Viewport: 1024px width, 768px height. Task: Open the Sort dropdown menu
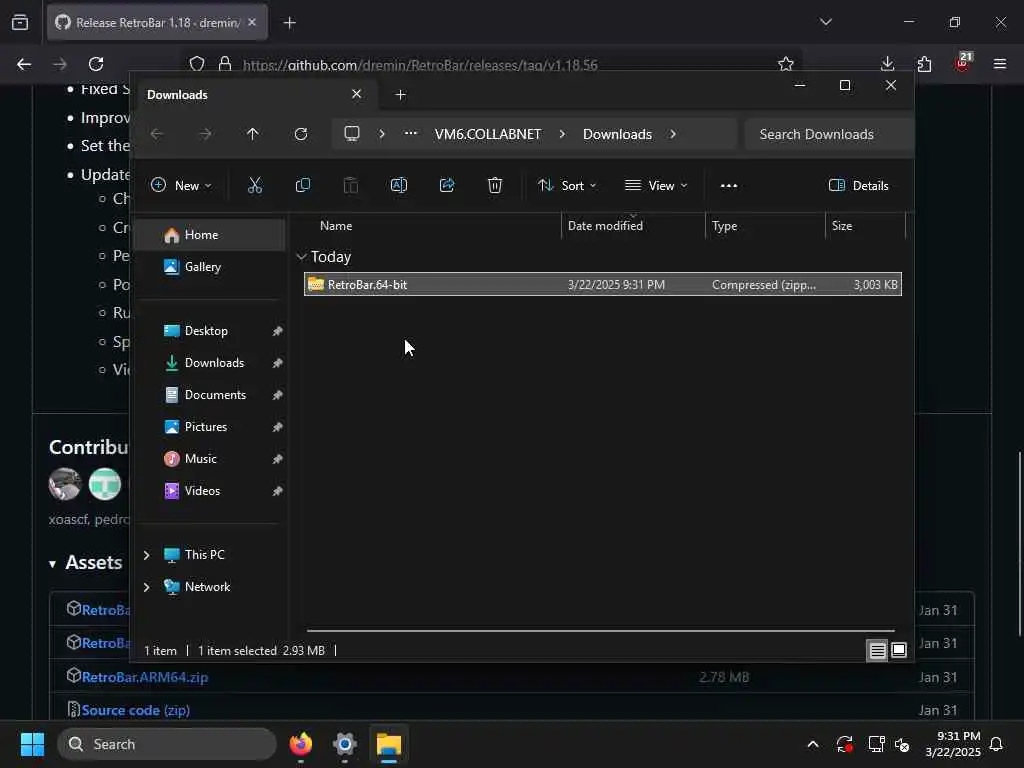click(567, 185)
